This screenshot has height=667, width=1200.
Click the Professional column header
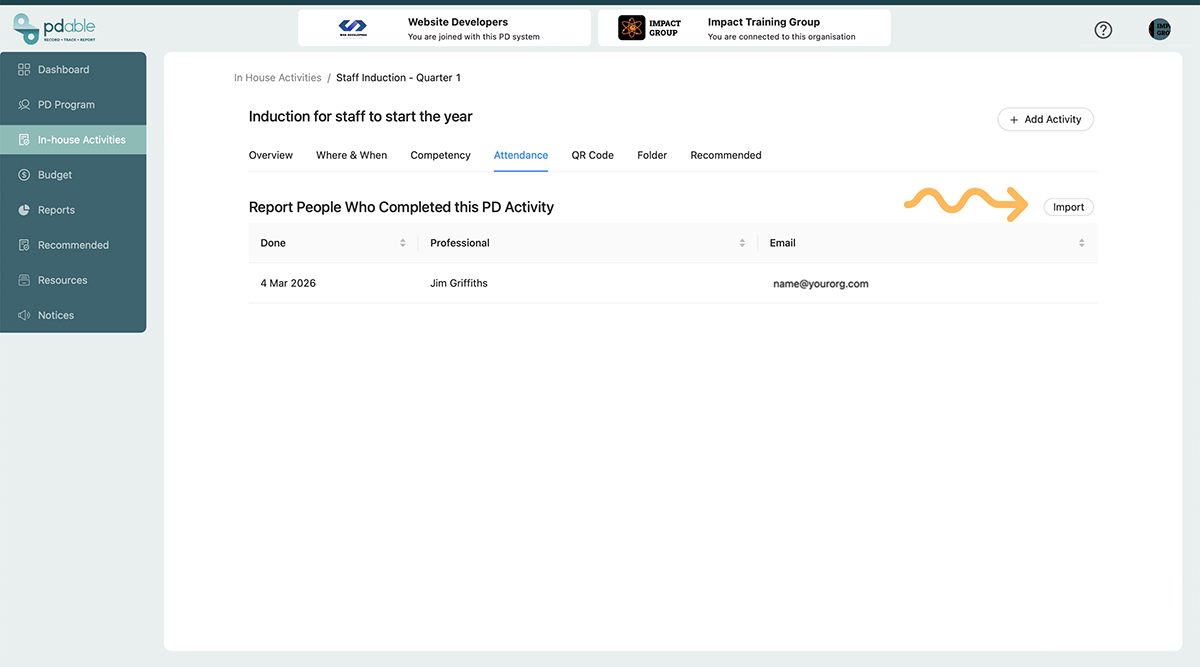588,243
